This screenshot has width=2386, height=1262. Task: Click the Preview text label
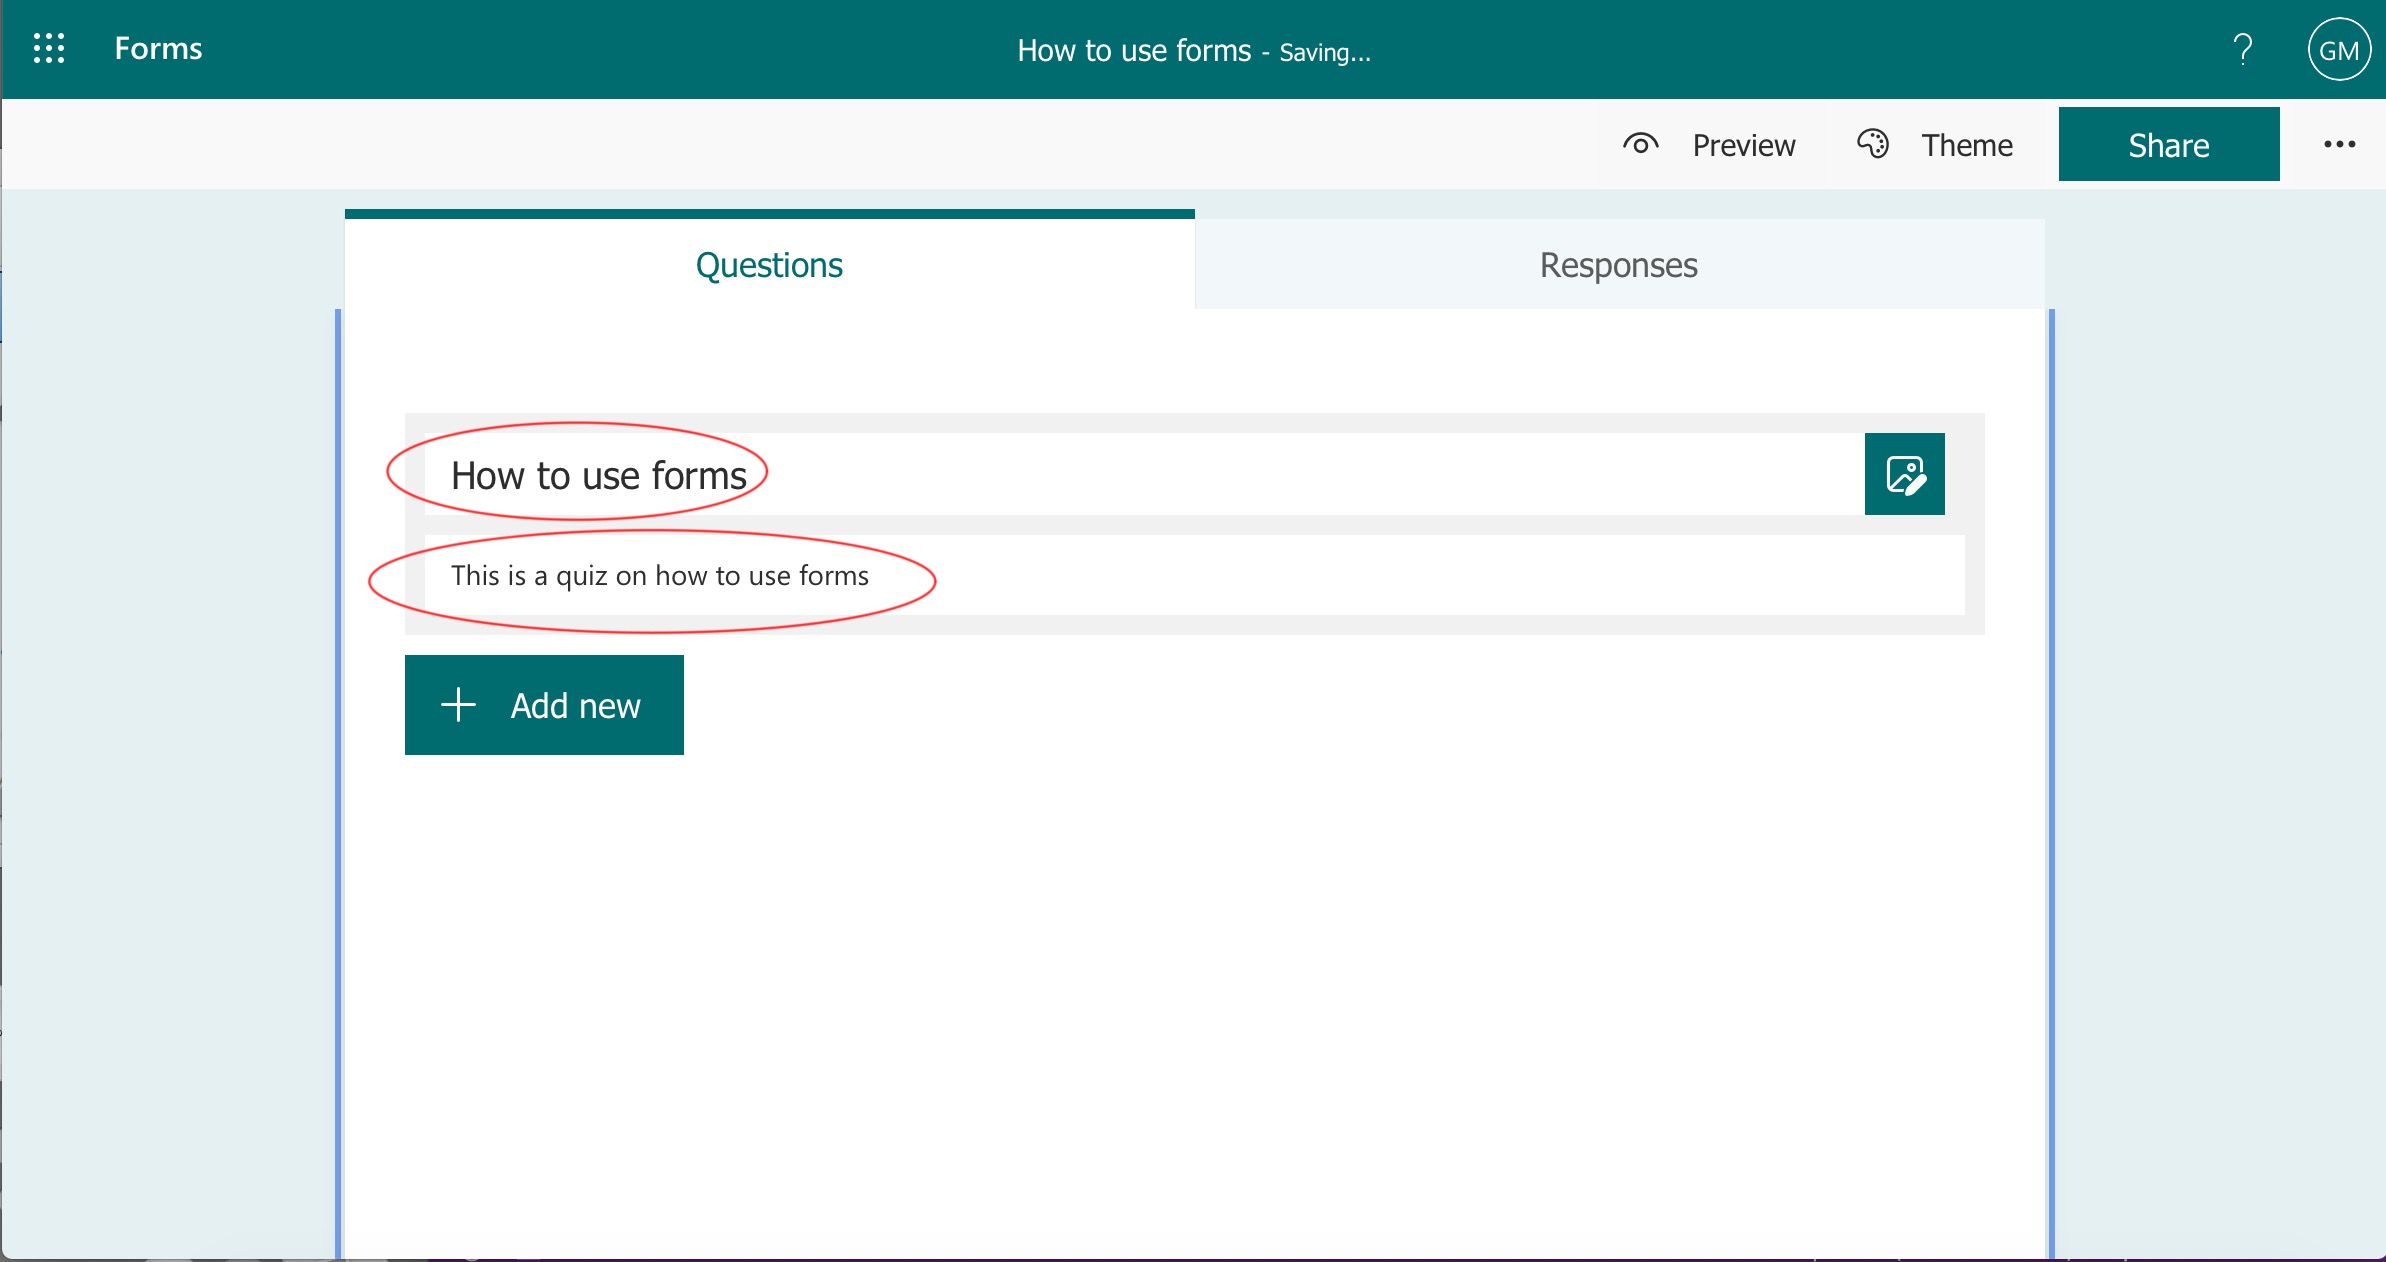click(1743, 146)
